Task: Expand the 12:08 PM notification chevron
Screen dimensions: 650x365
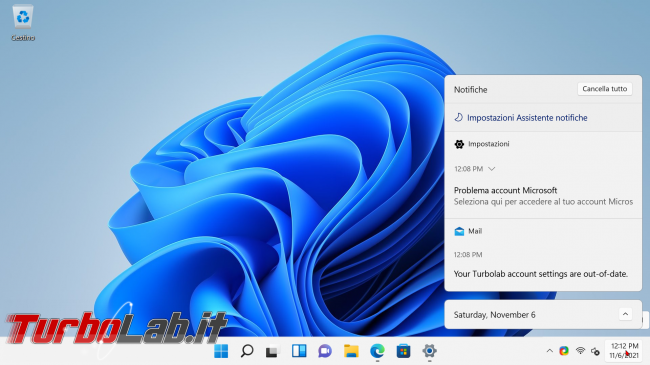Action: [x=492, y=169]
